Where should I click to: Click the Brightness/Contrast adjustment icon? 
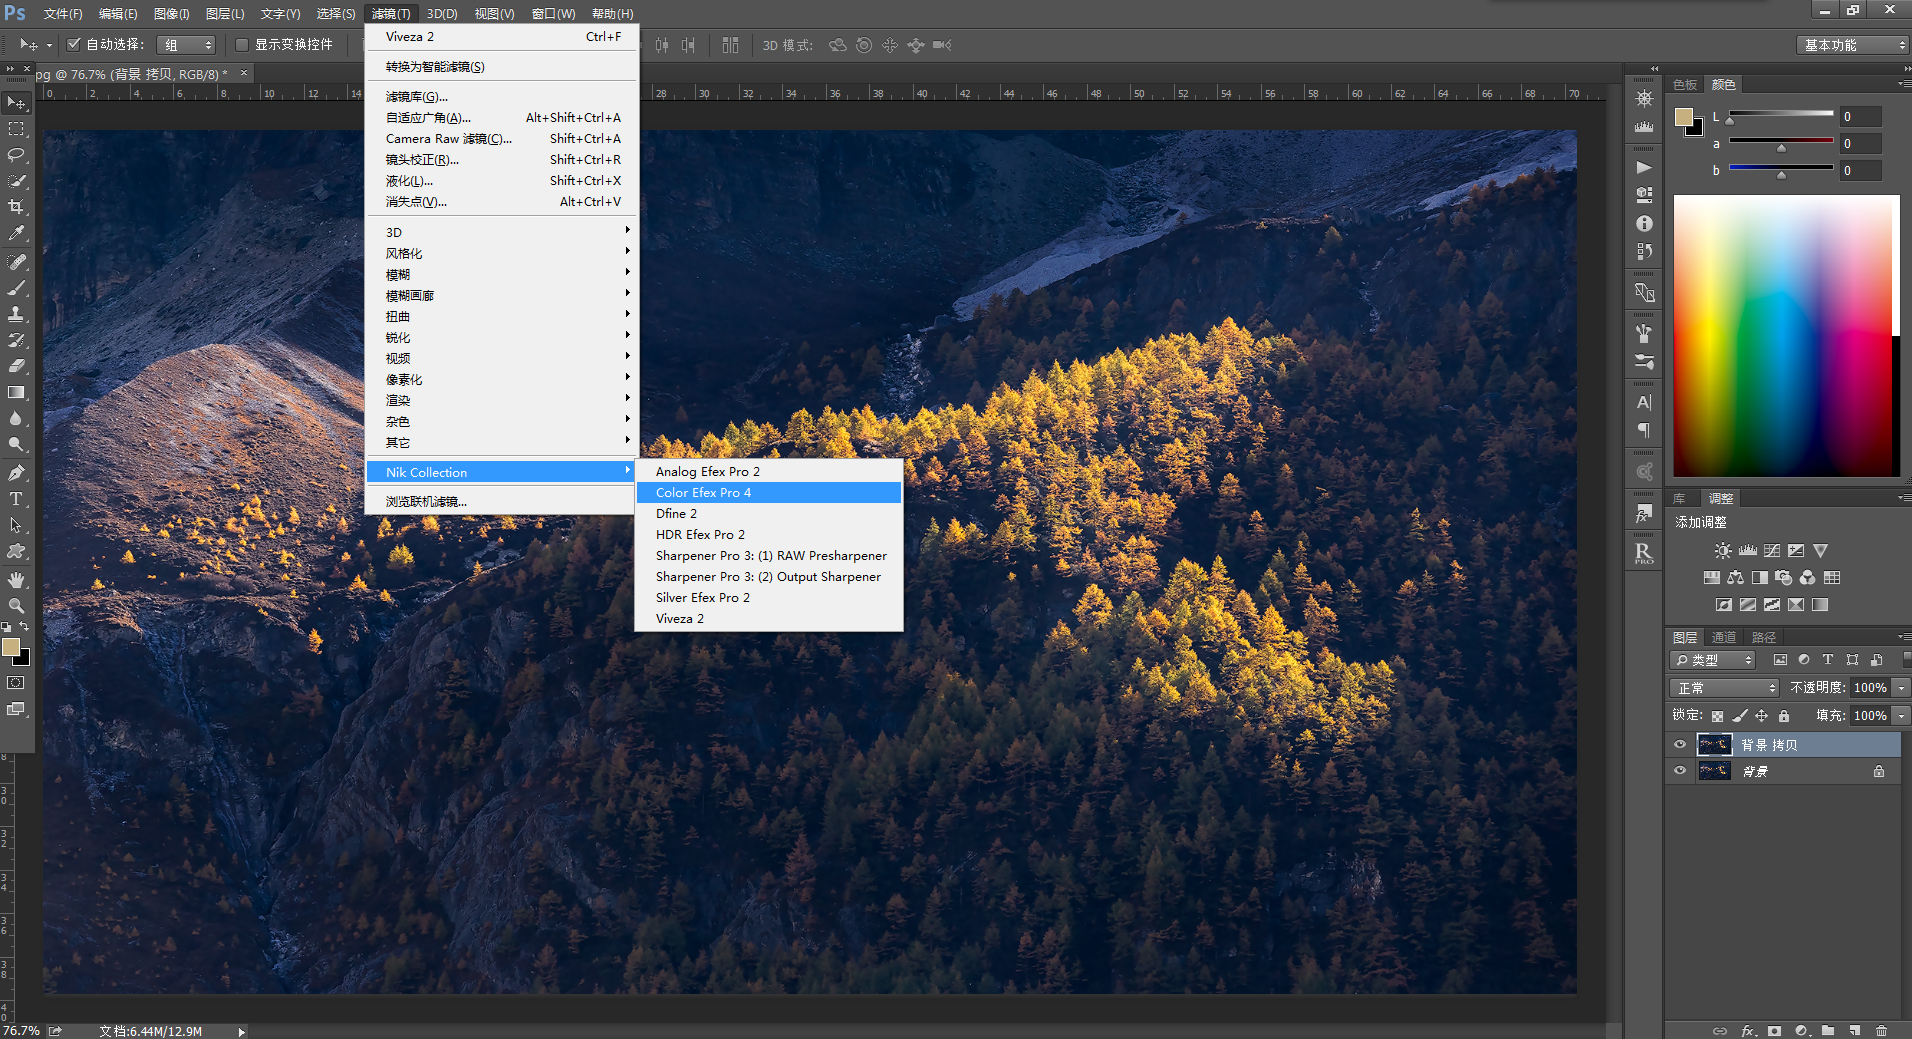click(x=1723, y=551)
